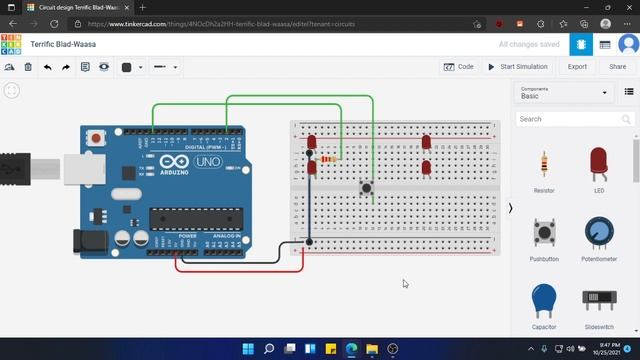Rotate the selected component tool

click(9, 67)
